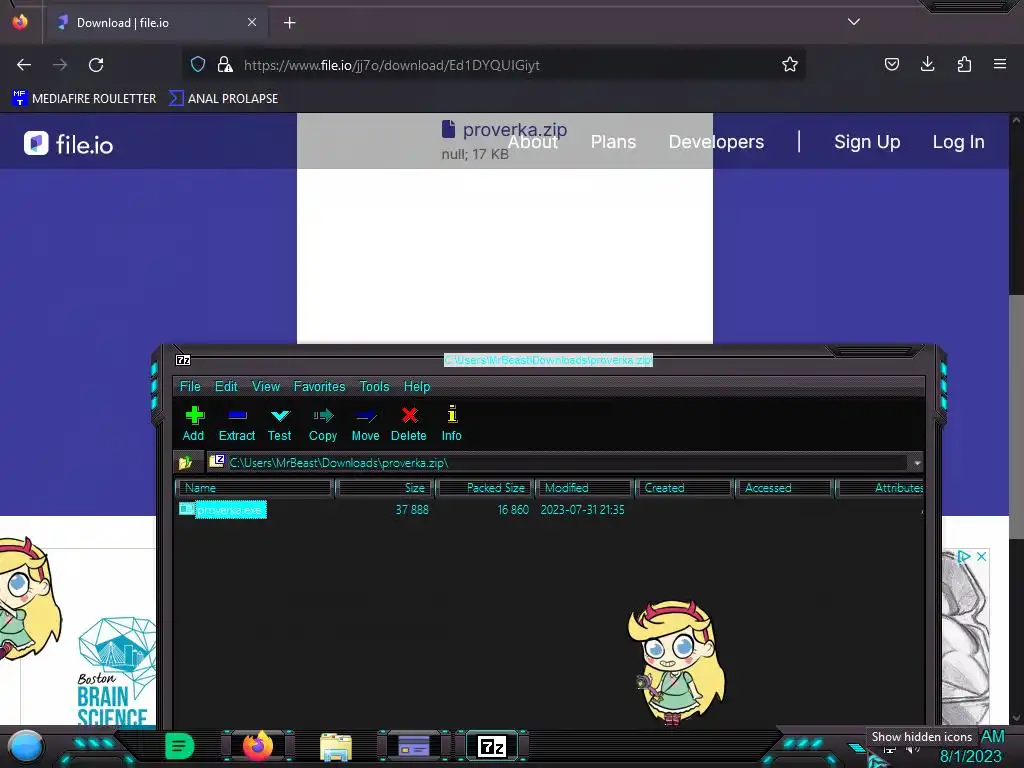Open Firefox extensions menu
The height and width of the screenshot is (768, 1024).
point(964,64)
